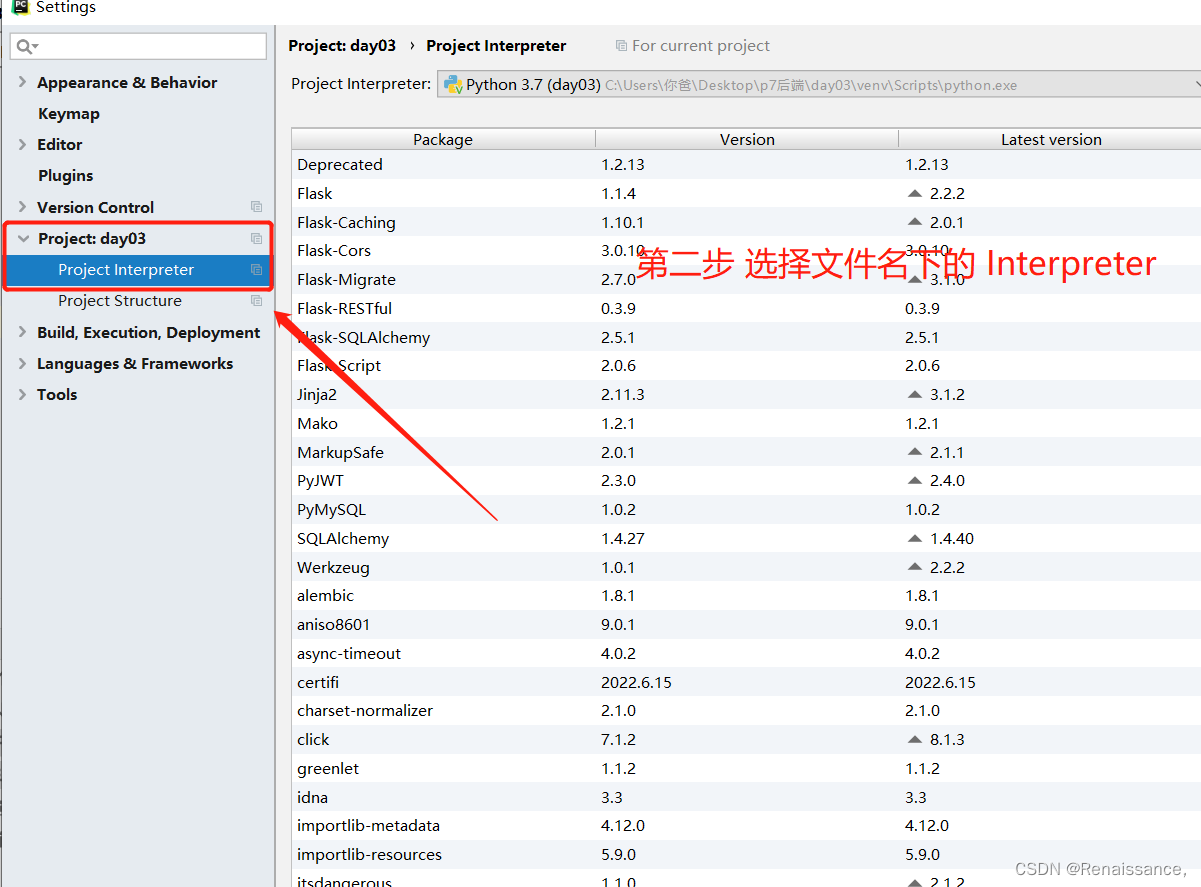Screen dimensions: 1201x887
Task: Select the Flask-RESTful package row
Action: click(746, 308)
